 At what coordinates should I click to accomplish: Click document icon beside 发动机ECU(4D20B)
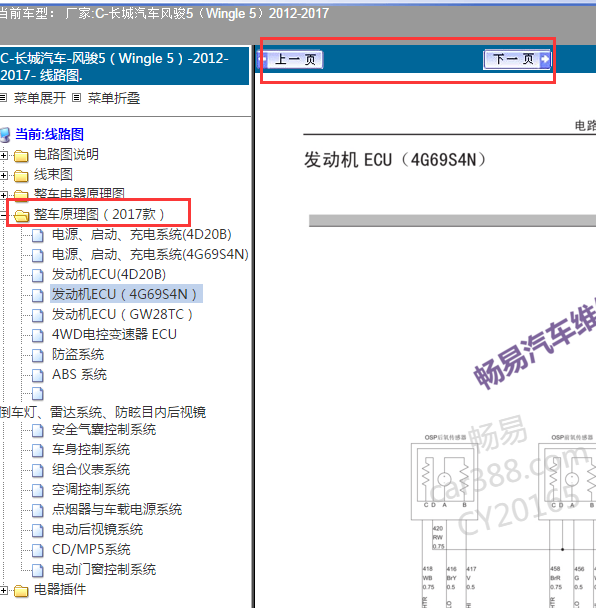(x=38, y=275)
